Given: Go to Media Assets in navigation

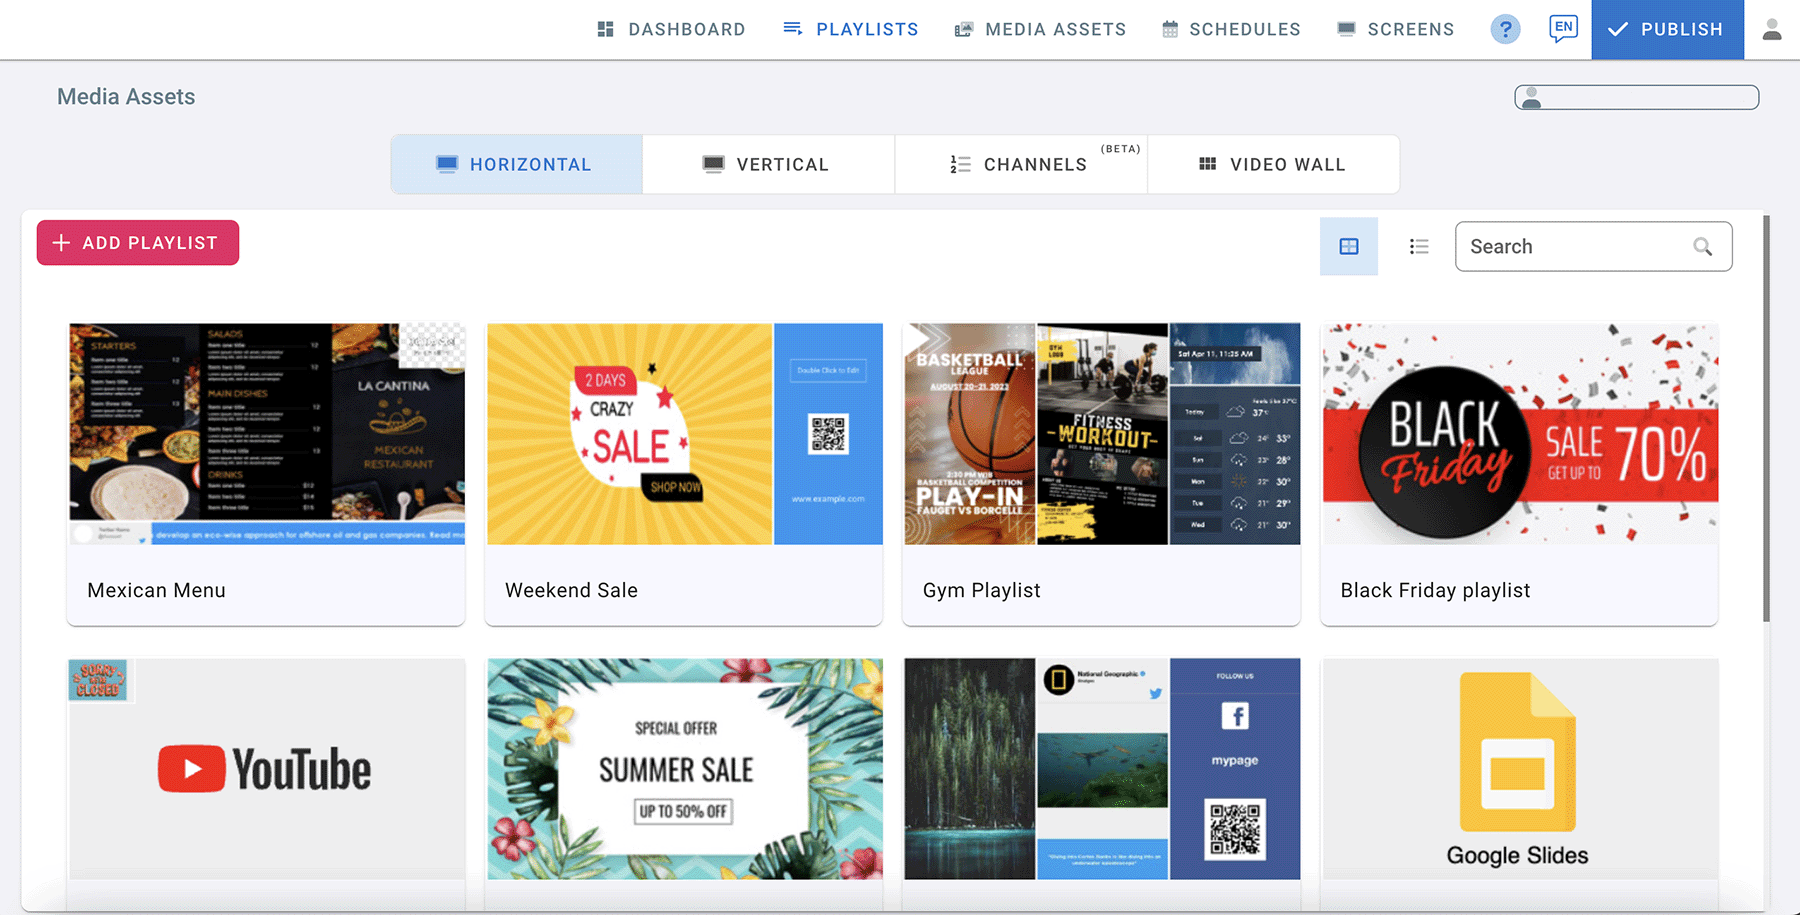Looking at the screenshot, I should click(x=1040, y=29).
